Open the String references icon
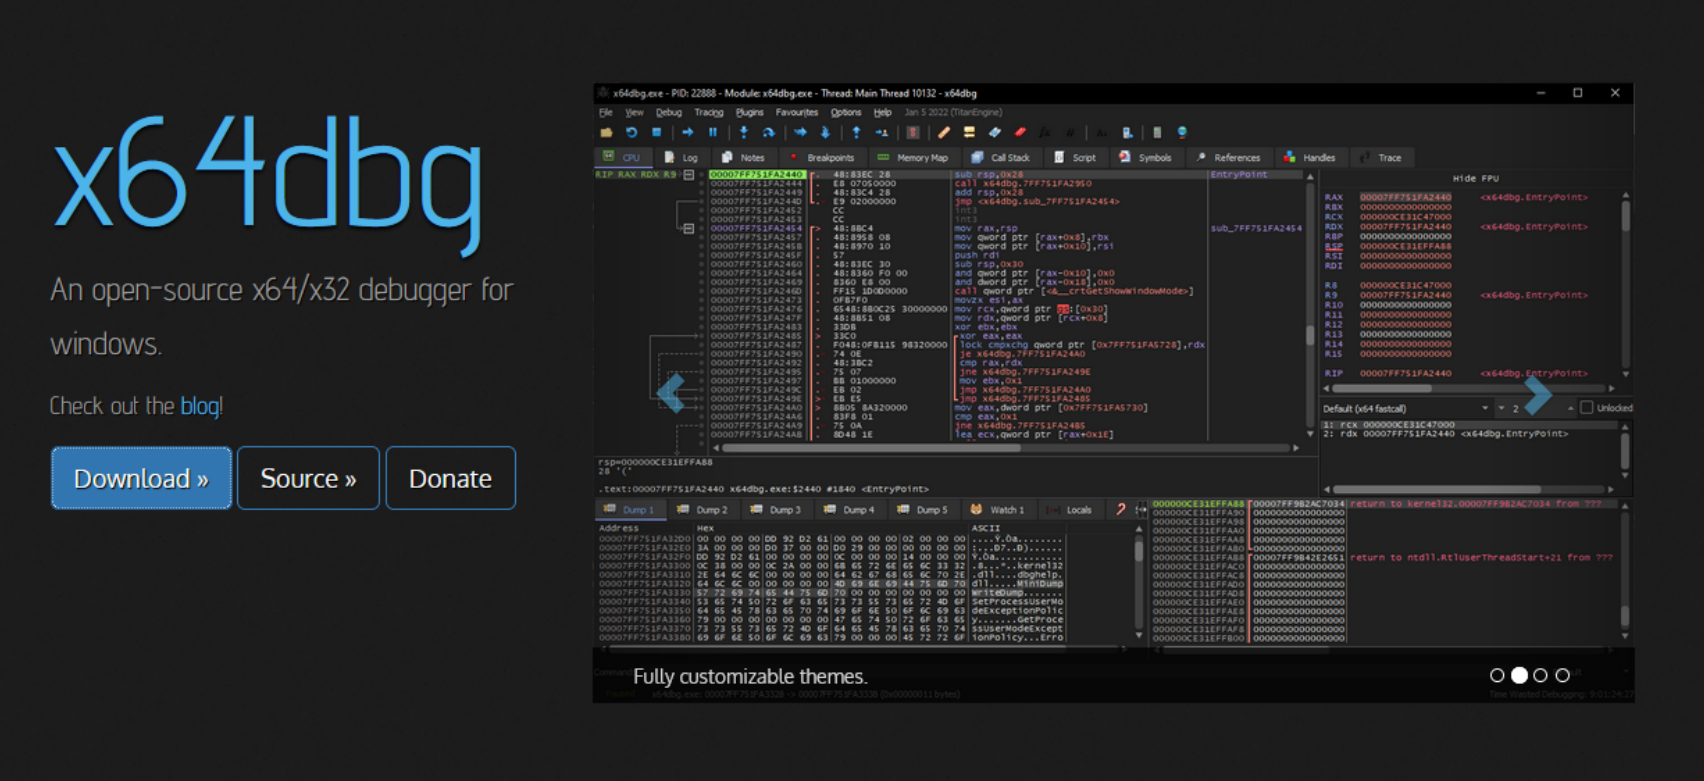 [x=1101, y=132]
